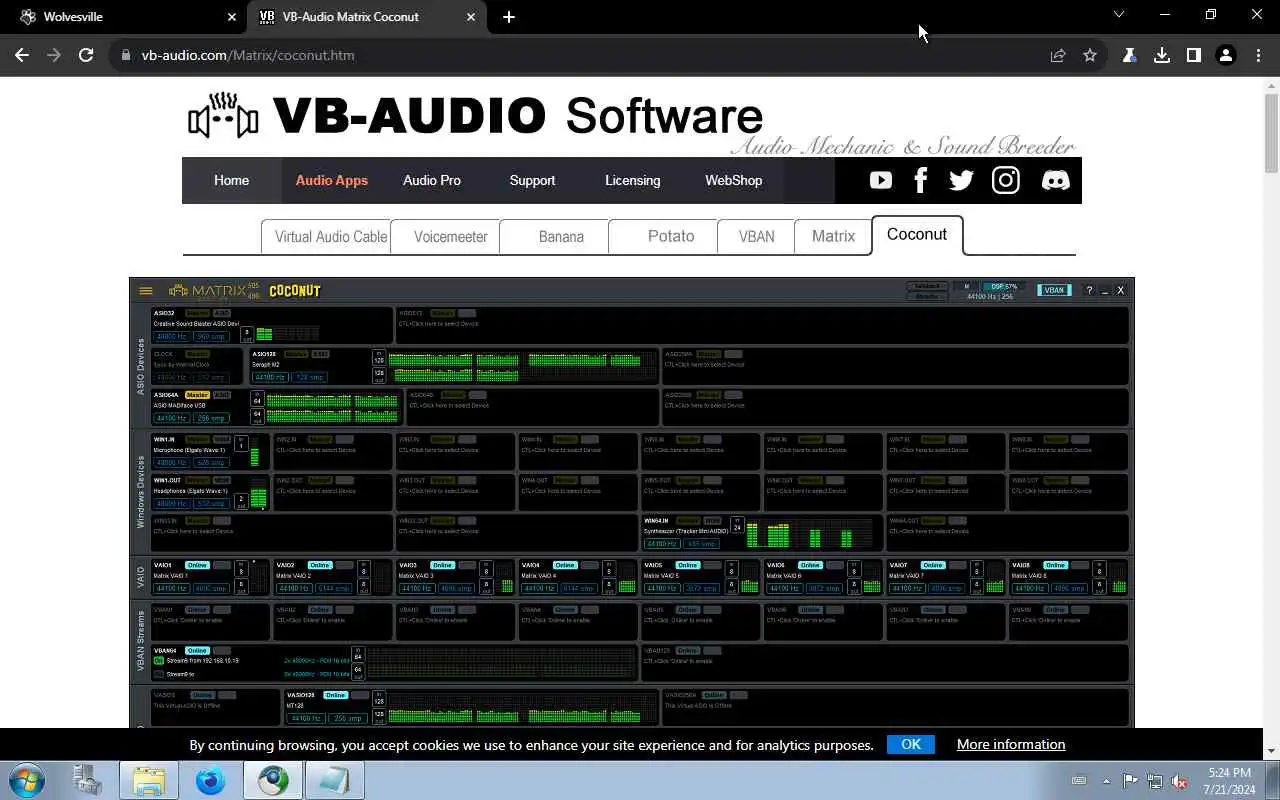Open the Chrome profile avatar

1226,55
